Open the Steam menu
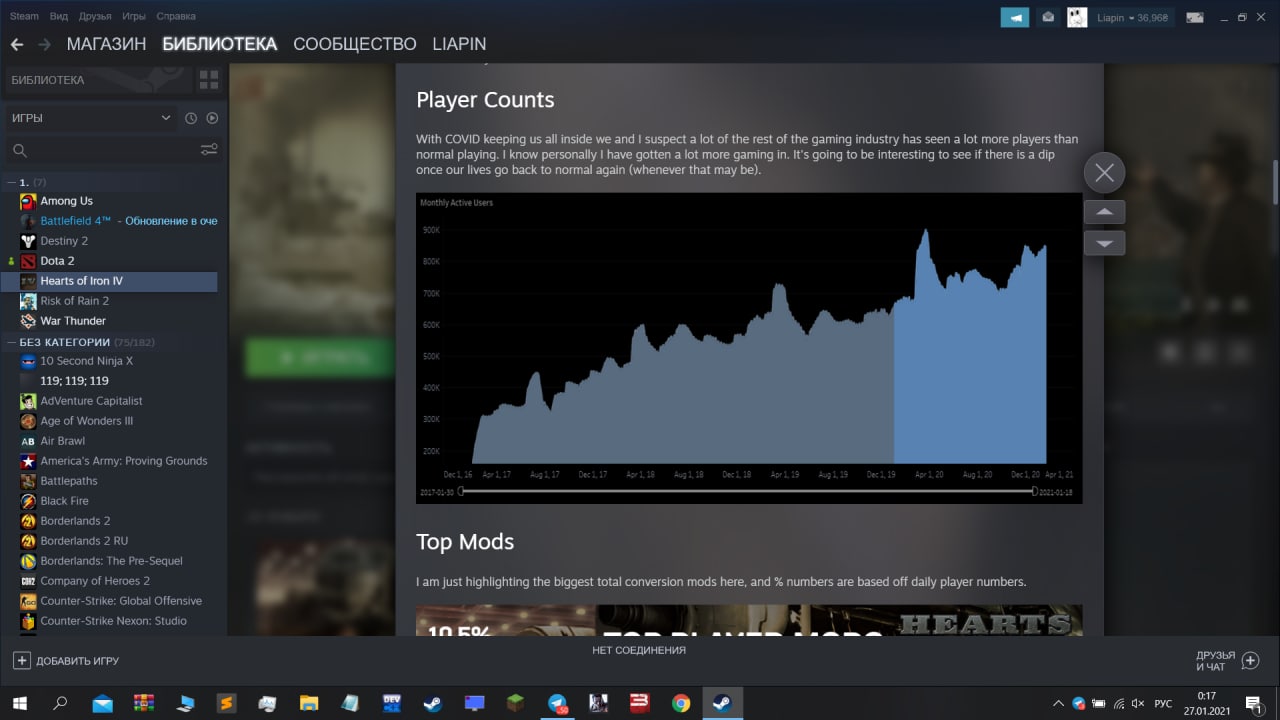This screenshot has width=1280, height=720. pos(24,16)
